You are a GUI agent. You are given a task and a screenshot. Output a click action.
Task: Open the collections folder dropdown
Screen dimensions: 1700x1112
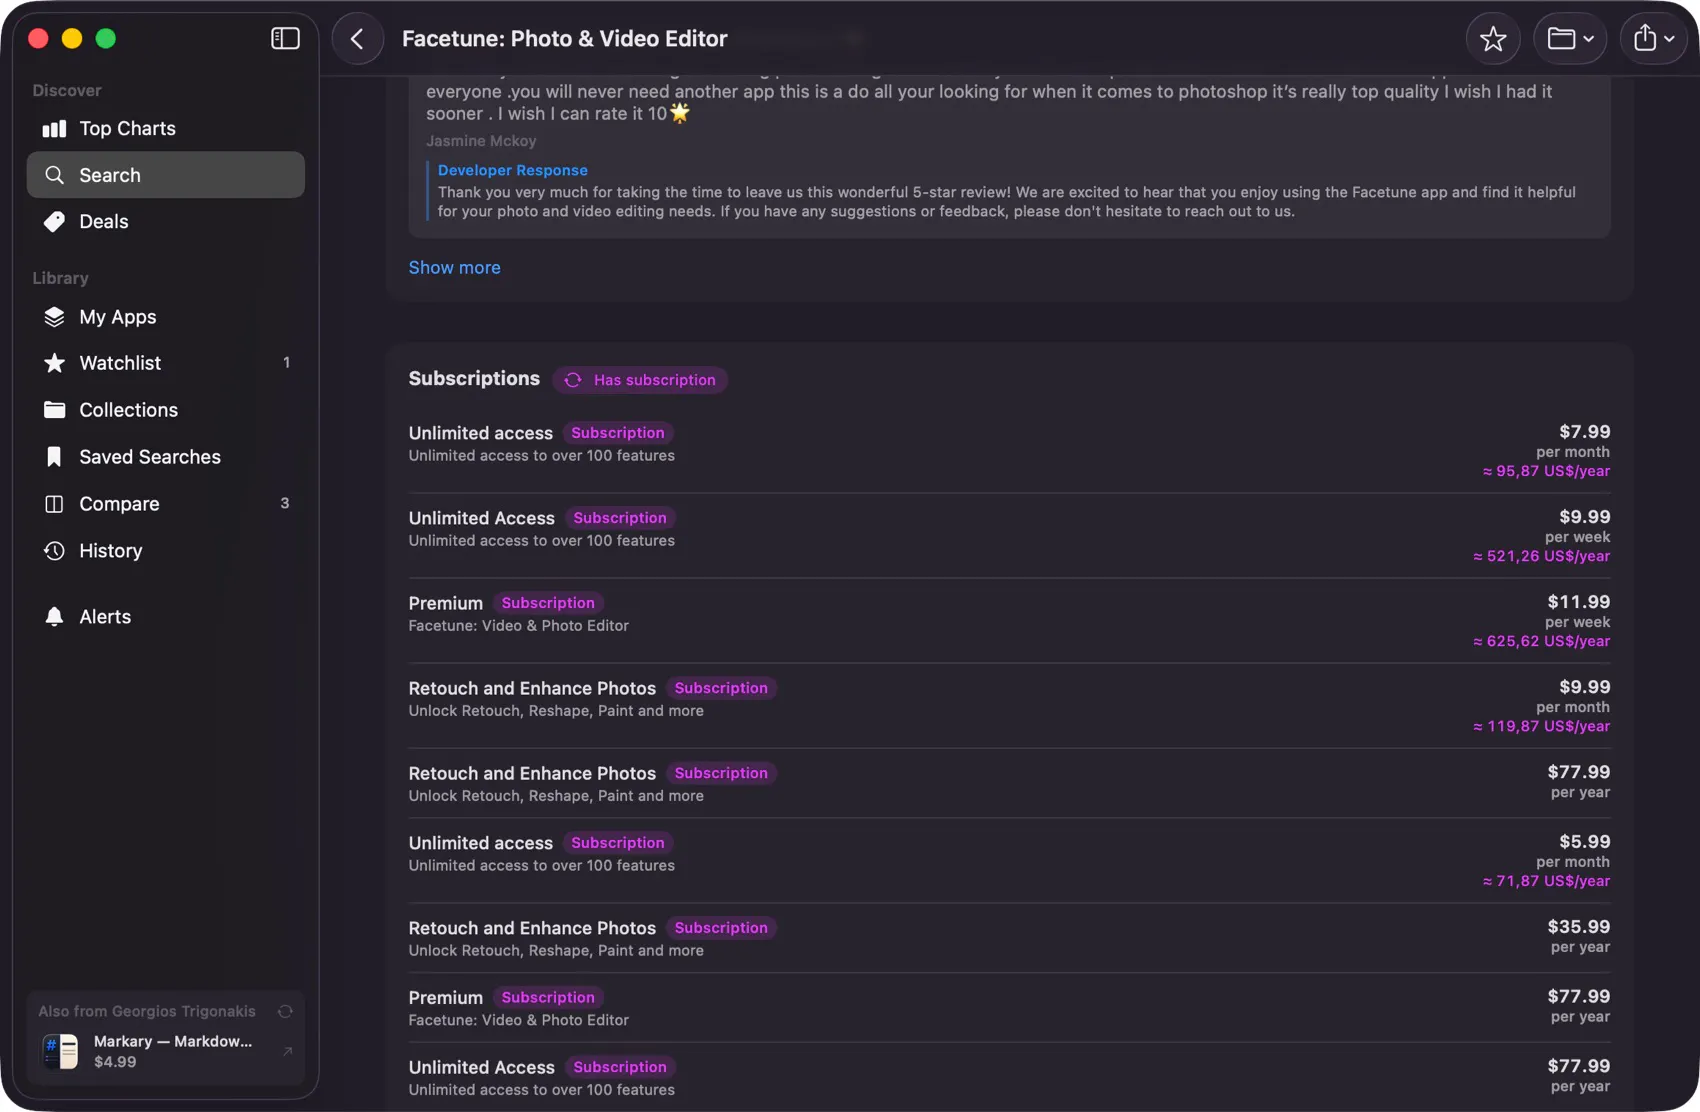tap(1570, 39)
